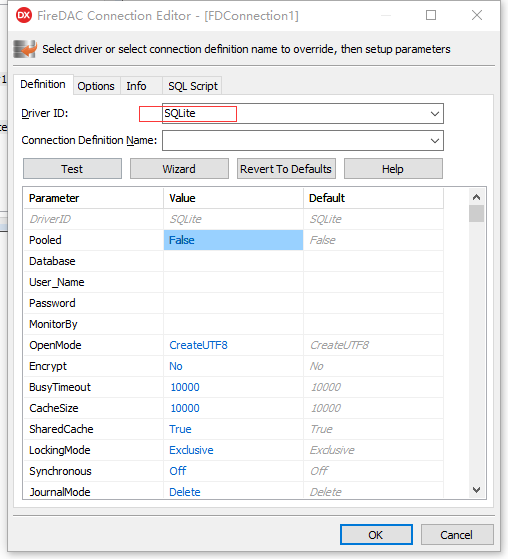
Task: Click the MonitorBy value cell
Action: (234, 324)
